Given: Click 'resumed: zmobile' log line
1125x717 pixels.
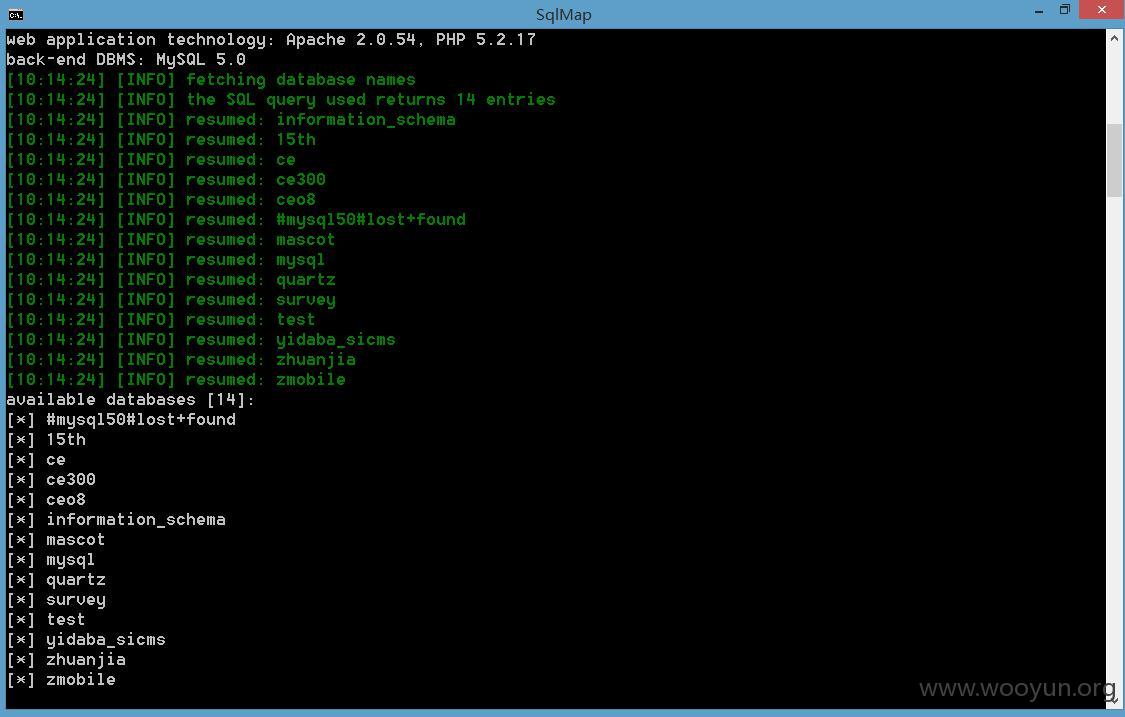Looking at the screenshot, I should pyautogui.click(x=176, y=380).
